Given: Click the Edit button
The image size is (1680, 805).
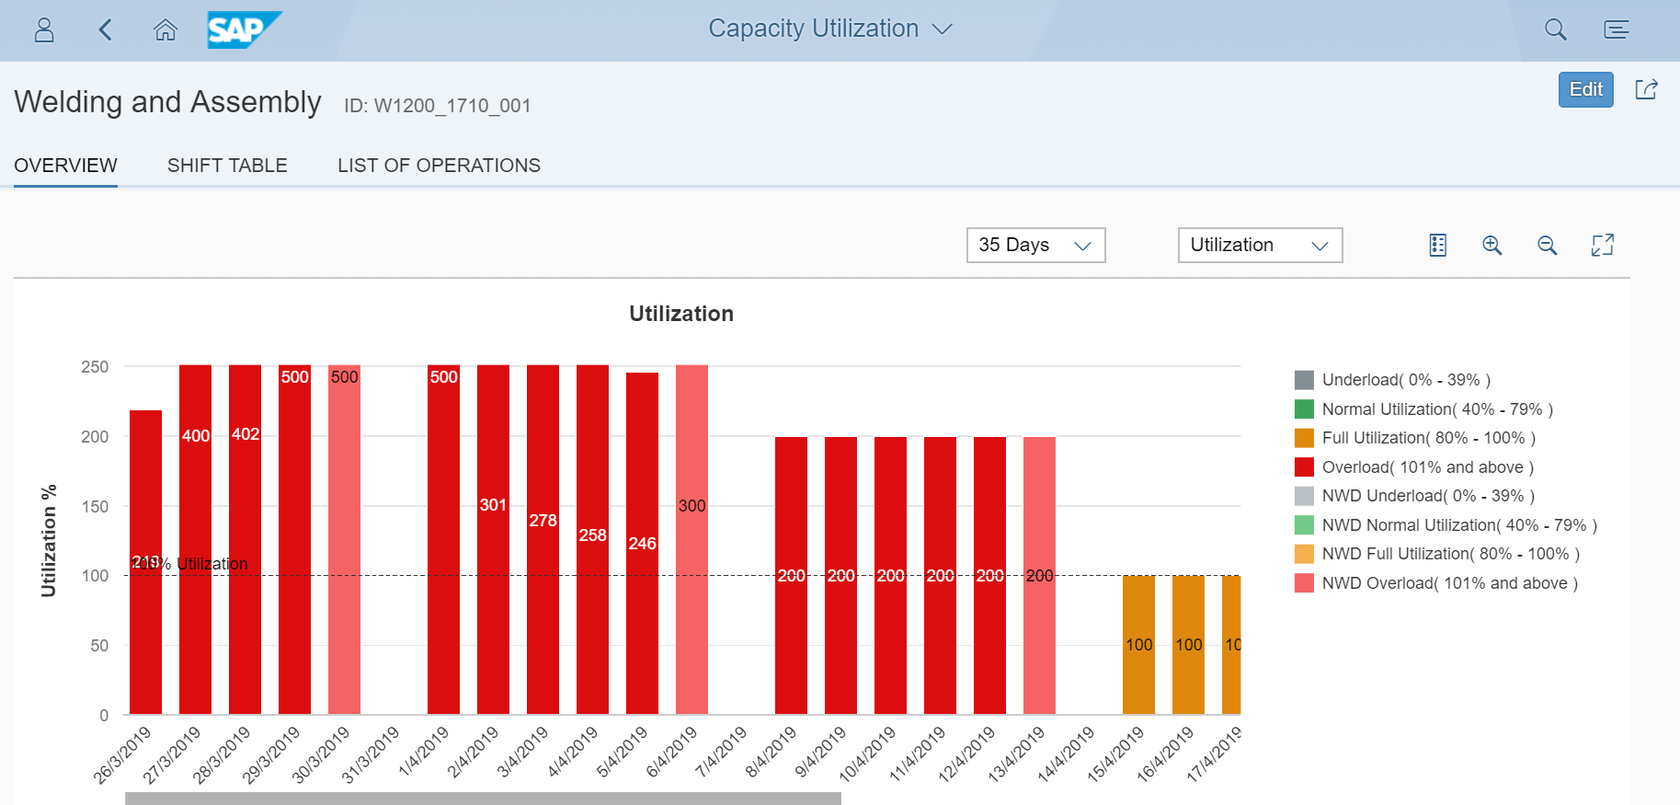Looking at the screenshot, I should [1586, 90].
